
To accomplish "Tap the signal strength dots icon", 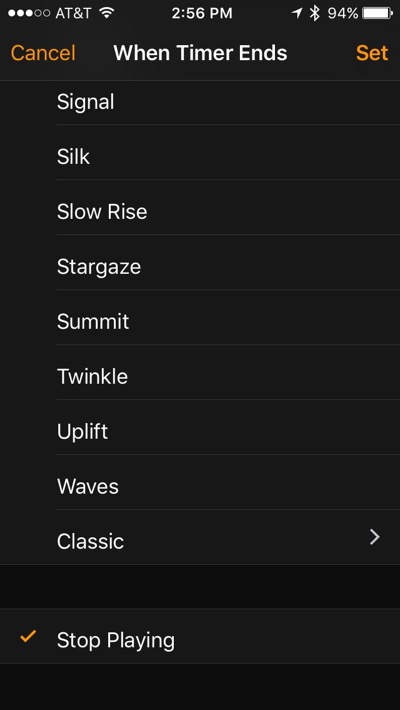I will point(29,13).
